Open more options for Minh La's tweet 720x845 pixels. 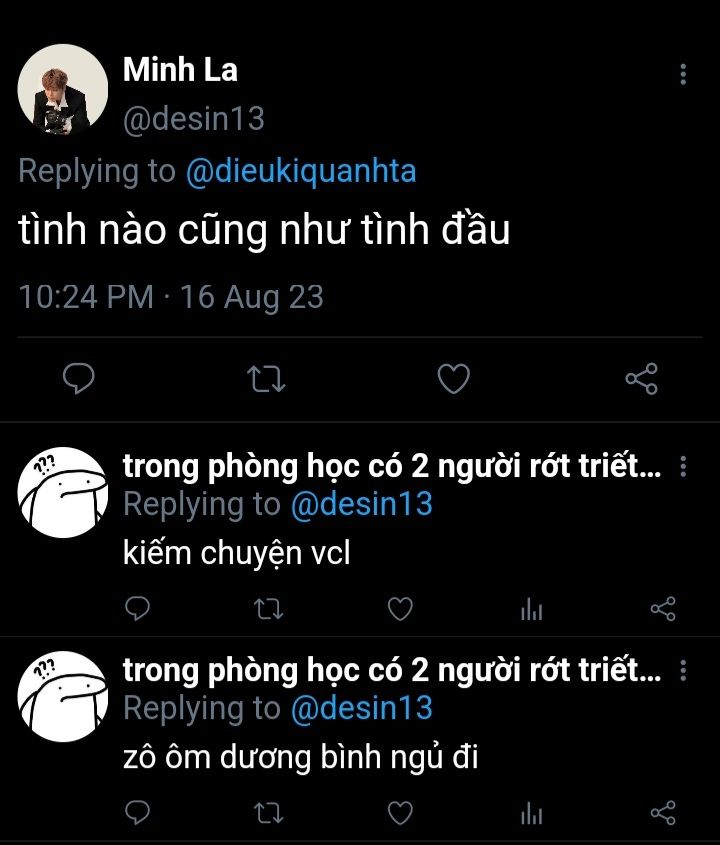683,74
